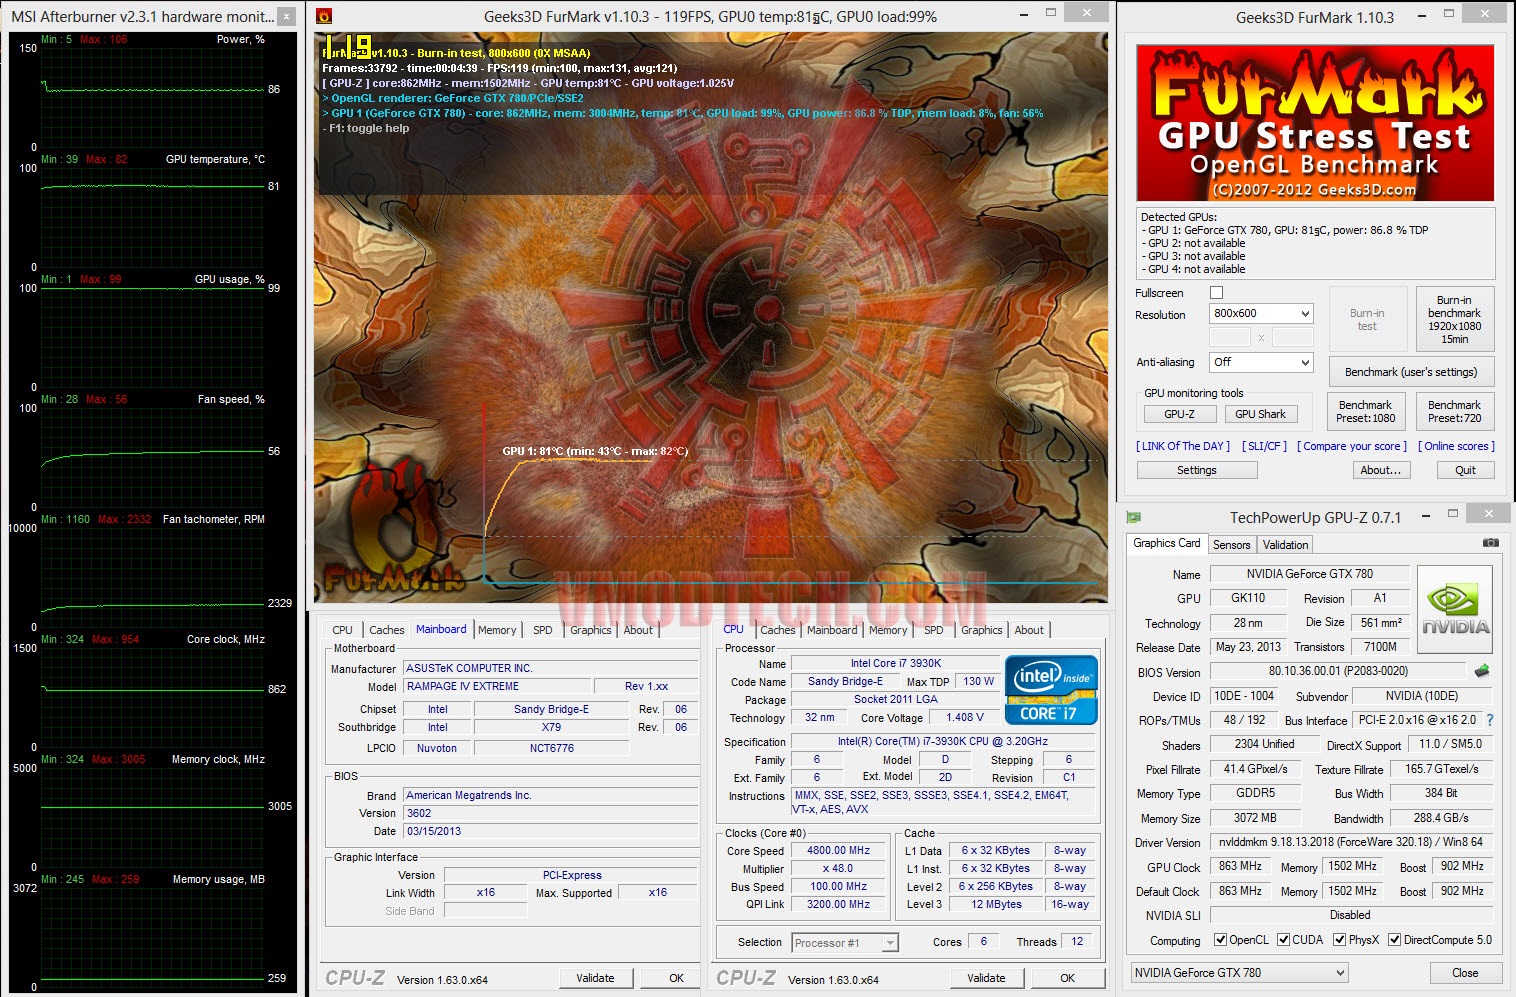Start Burn-in benchmark 1920x1080 15min

coord(1455,320)
